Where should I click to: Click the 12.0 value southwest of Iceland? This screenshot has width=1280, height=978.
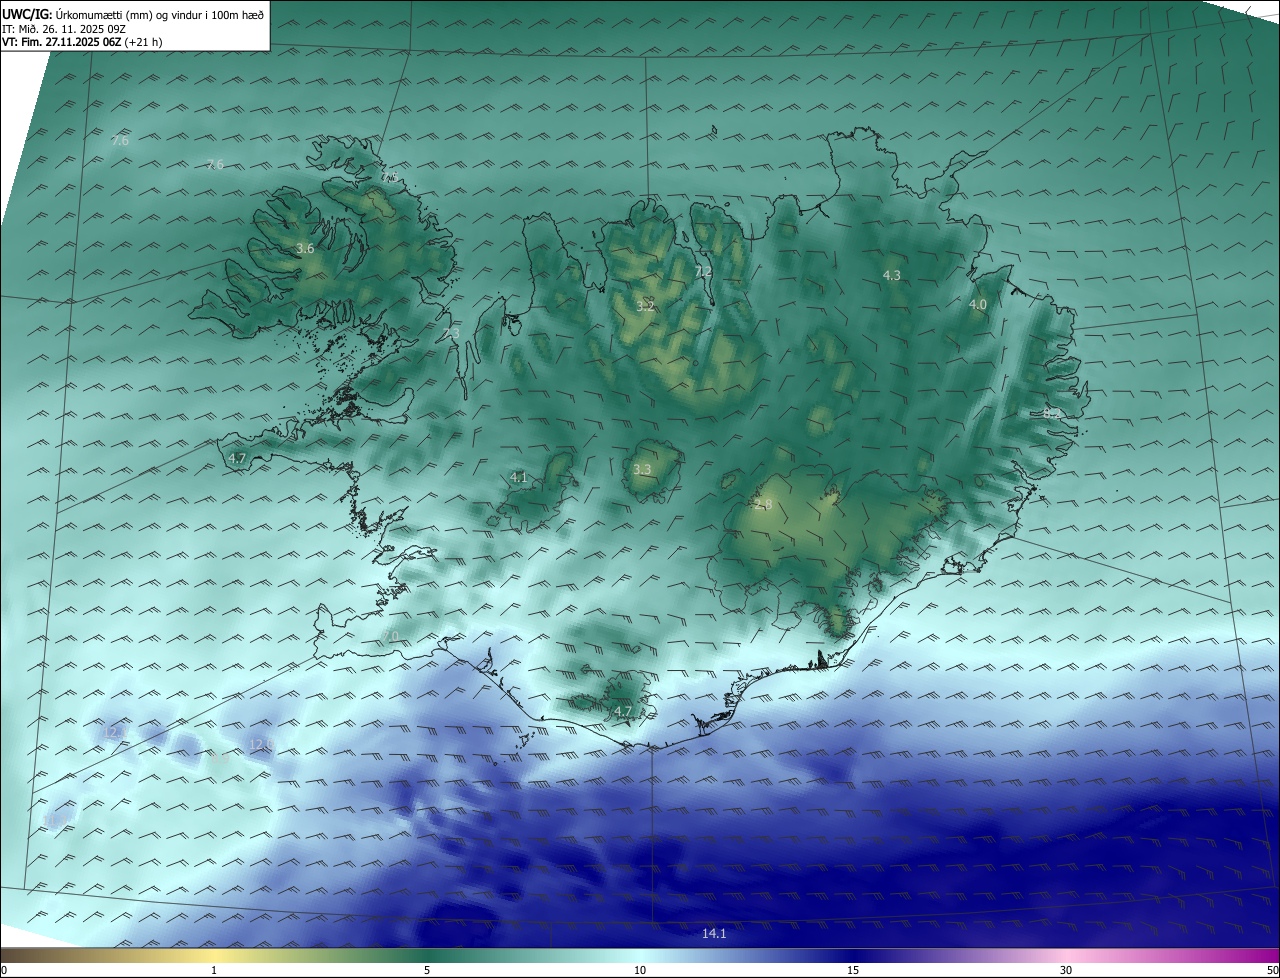(x=261, y=744)
